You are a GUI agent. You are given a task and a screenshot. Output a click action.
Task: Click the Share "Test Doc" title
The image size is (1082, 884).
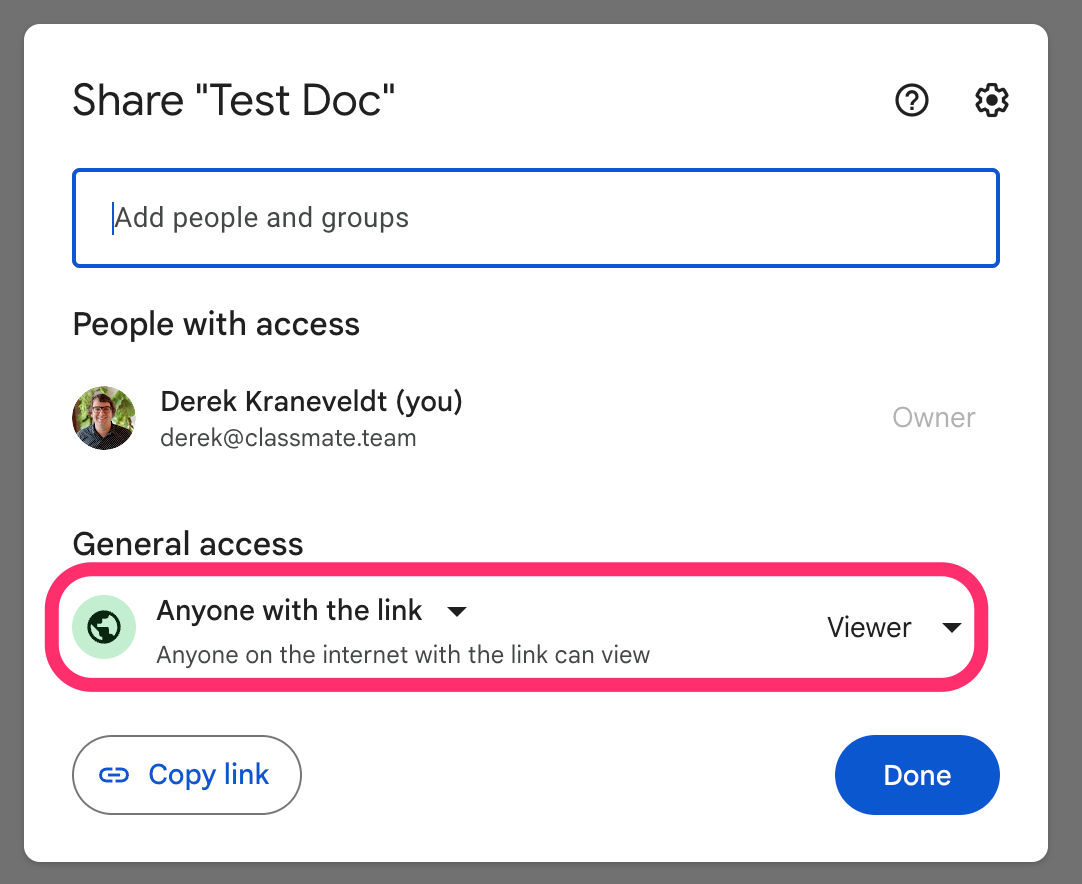(234, 101)
